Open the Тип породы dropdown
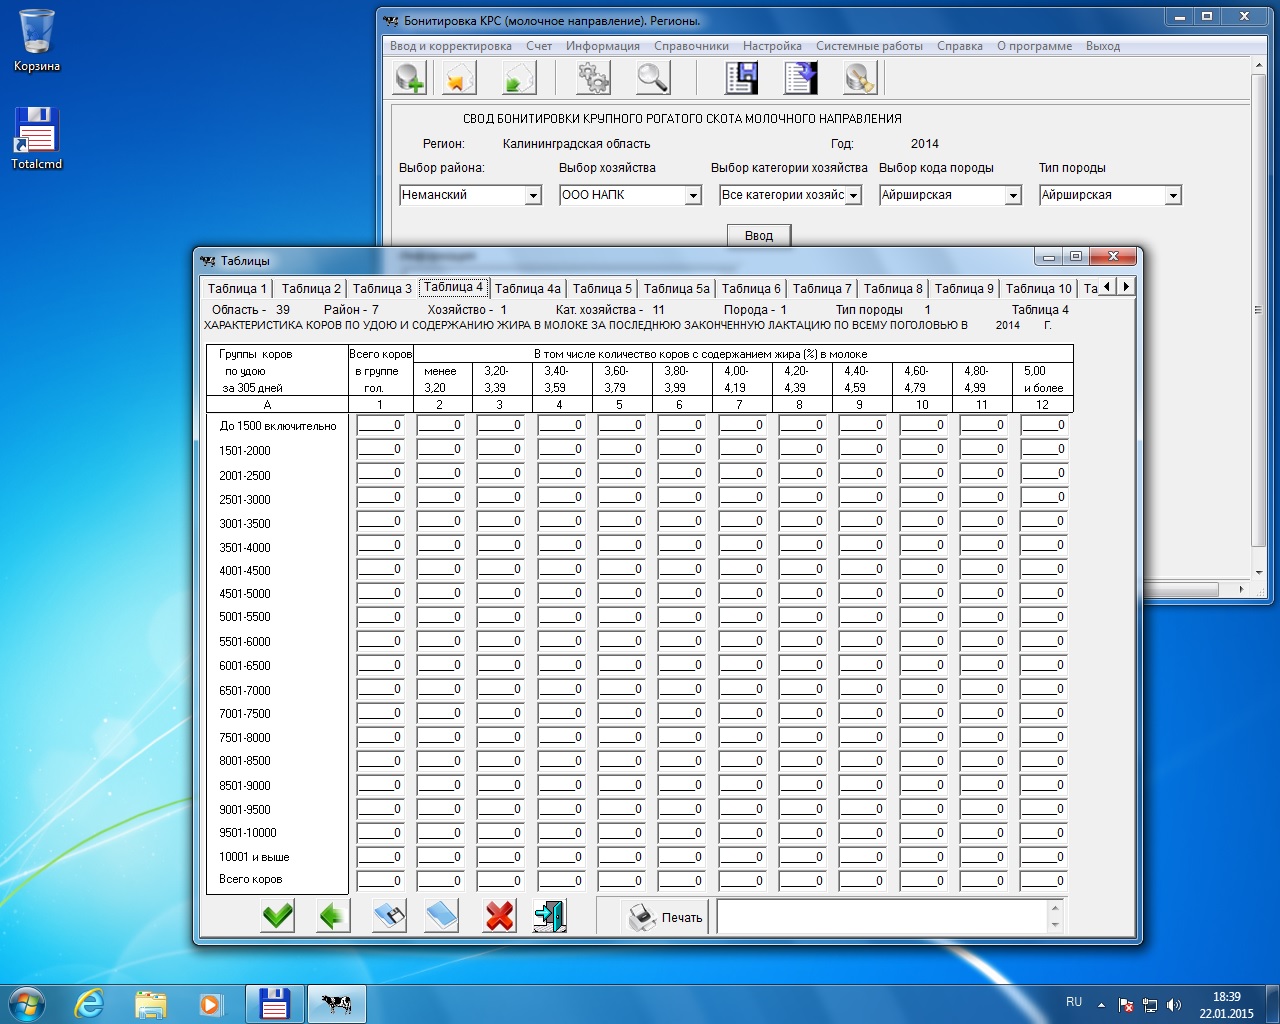The image size is (1280, 1024). pyautogui.click(x=1173, y=195)
